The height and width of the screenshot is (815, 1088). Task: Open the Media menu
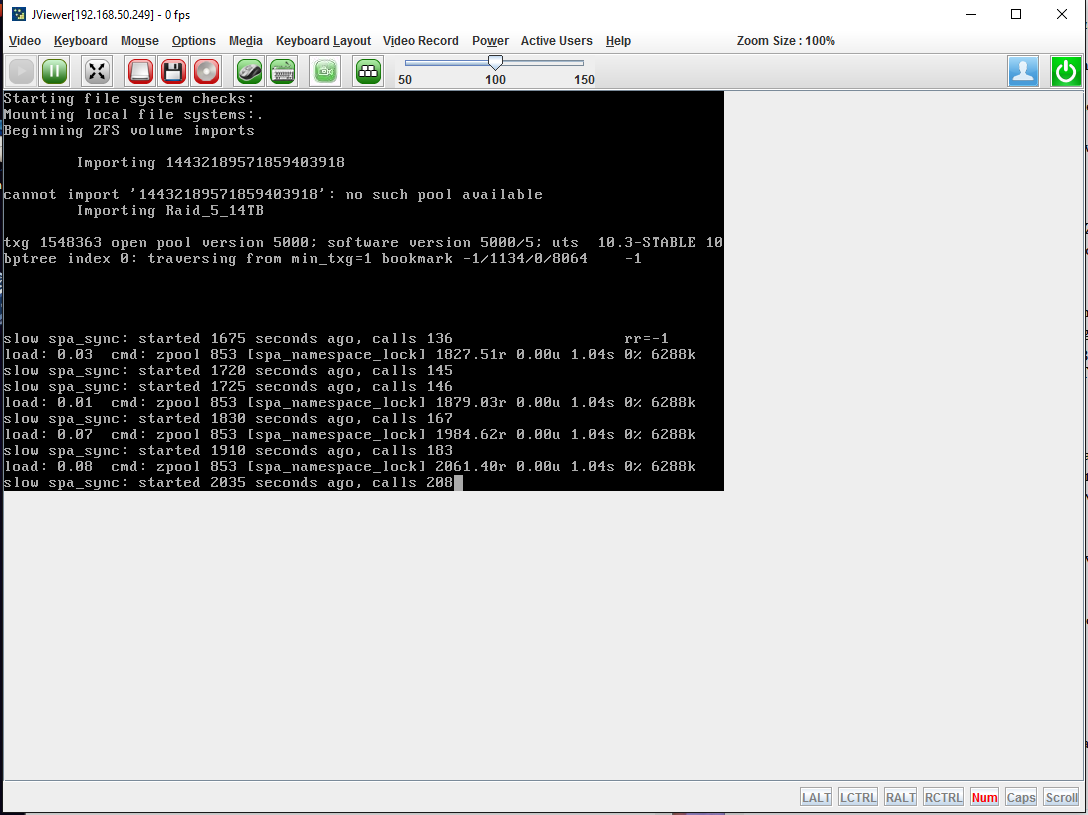[246, 41]
